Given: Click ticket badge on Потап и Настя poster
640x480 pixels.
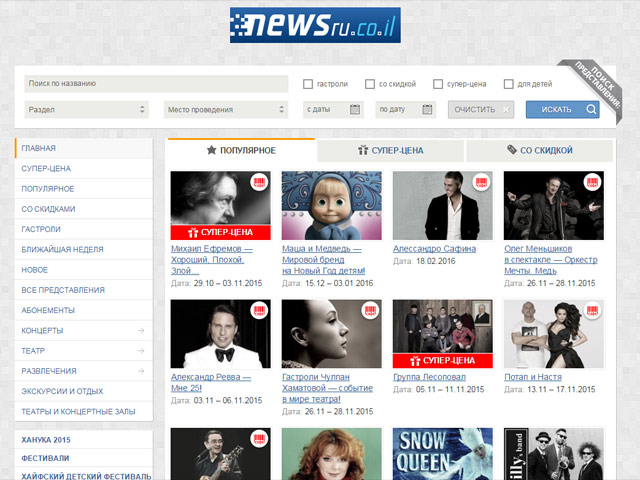Looking at the screenshot, I should click(x=592, y=311).
